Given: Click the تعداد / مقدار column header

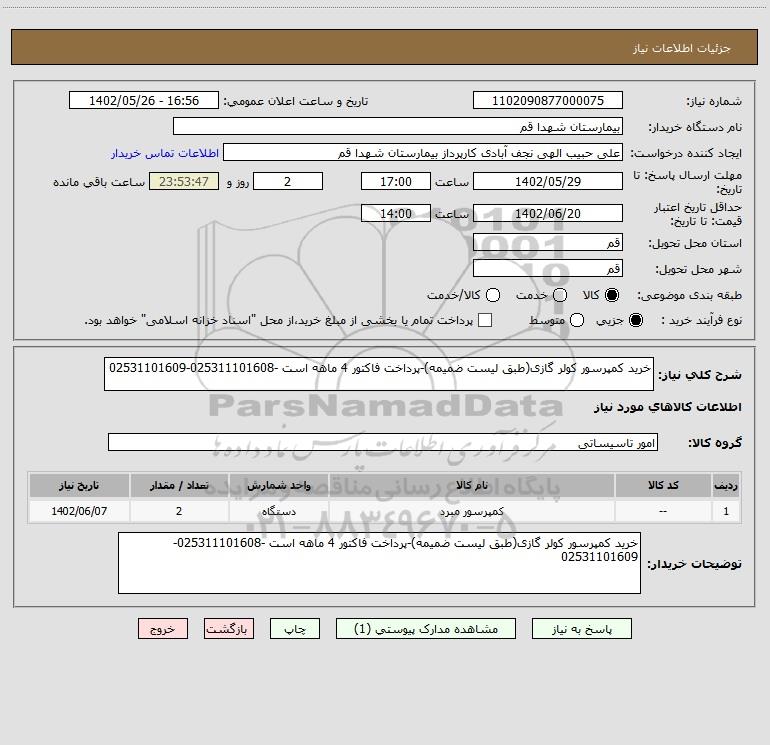Looking at the screenshot, I should click(x=179, y=485).
